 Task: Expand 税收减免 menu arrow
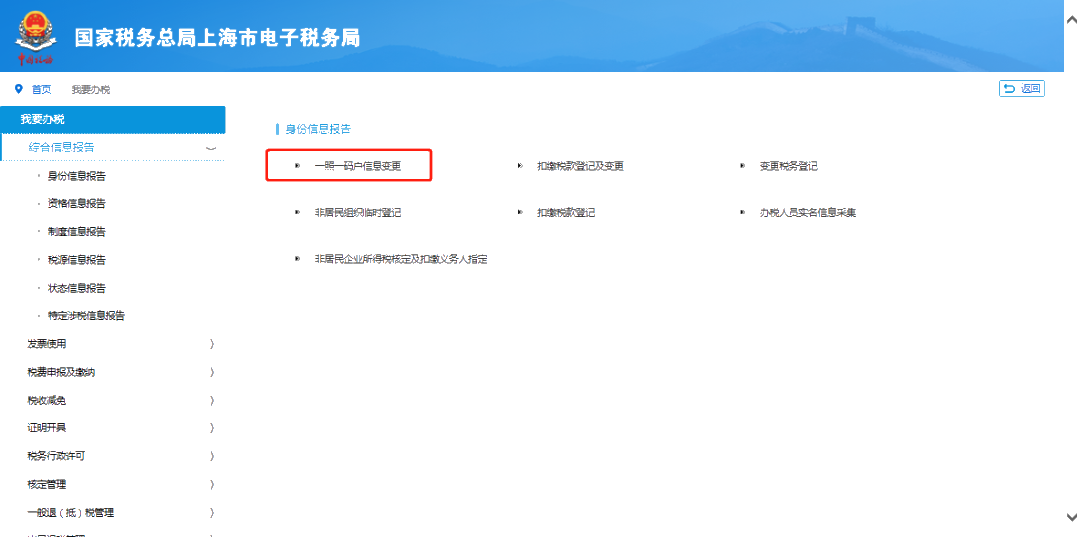(x=212, y=401)
